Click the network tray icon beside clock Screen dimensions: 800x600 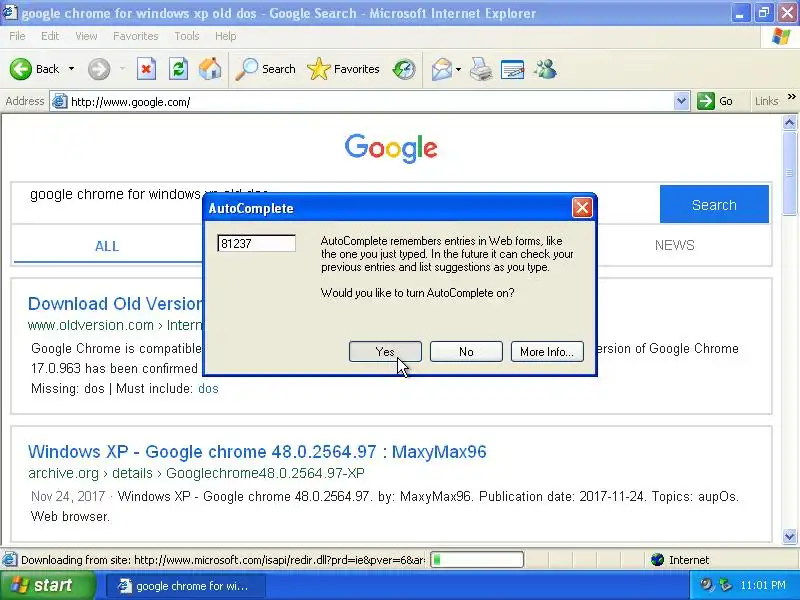pyautogui.click(x=725, y=585)
